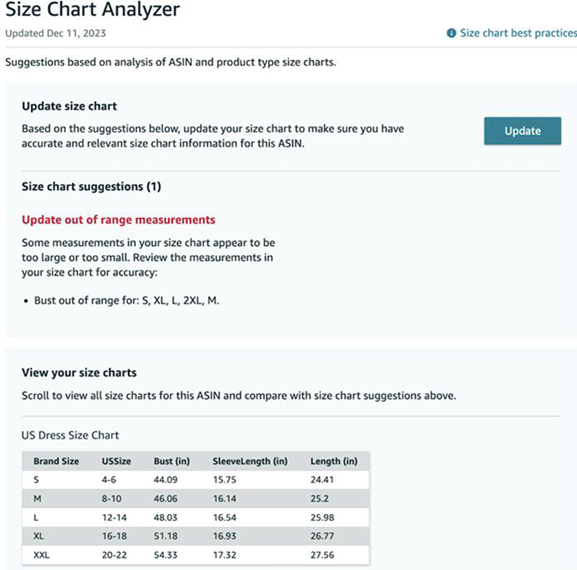Click the US Dress Size Chart title
Image resolution: width=577 pixels, height=570 pixels.
point(70,435)
